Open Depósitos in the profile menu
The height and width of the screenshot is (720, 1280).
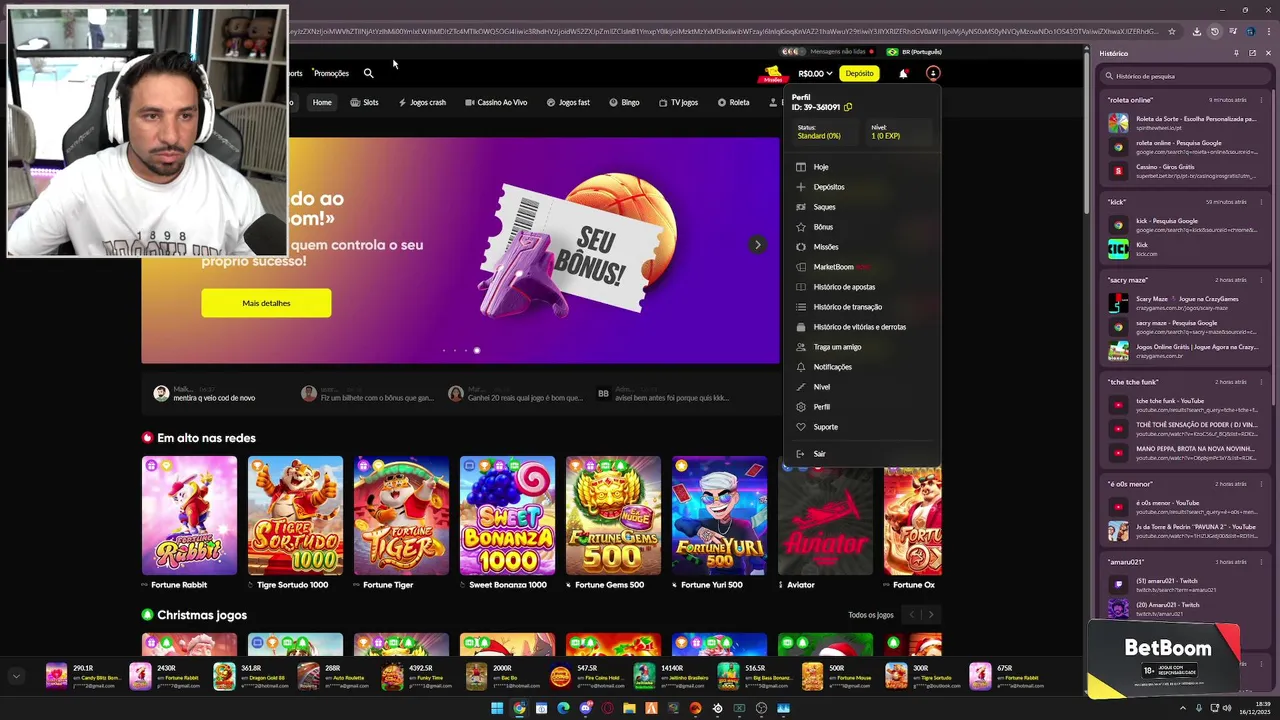[x=829, y=187]
